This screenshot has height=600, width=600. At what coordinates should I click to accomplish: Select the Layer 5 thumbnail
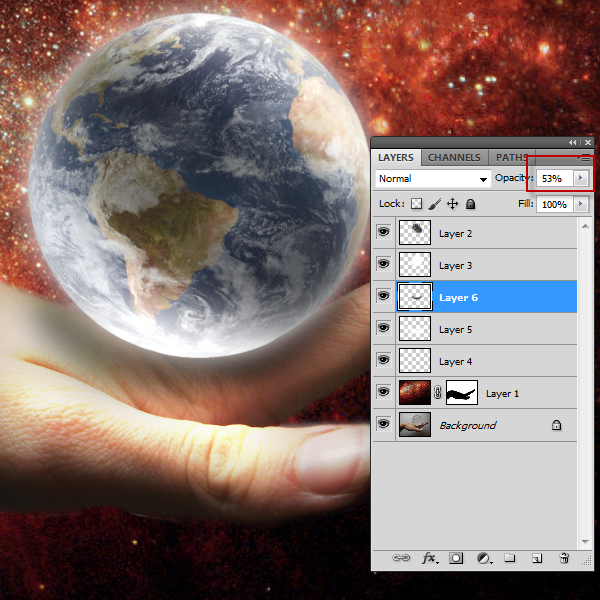pyautogui.click(x=415, y=328)
